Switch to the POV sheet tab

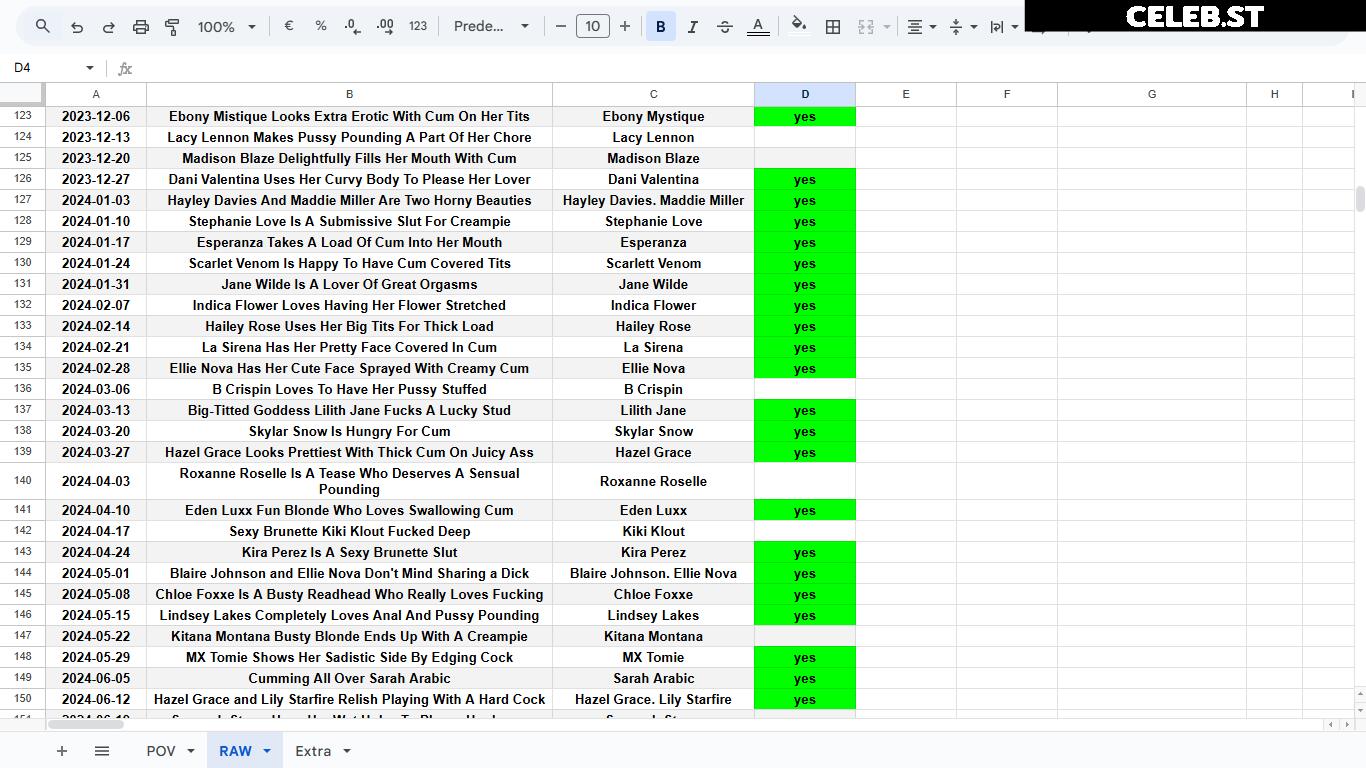tap(171, 751)
